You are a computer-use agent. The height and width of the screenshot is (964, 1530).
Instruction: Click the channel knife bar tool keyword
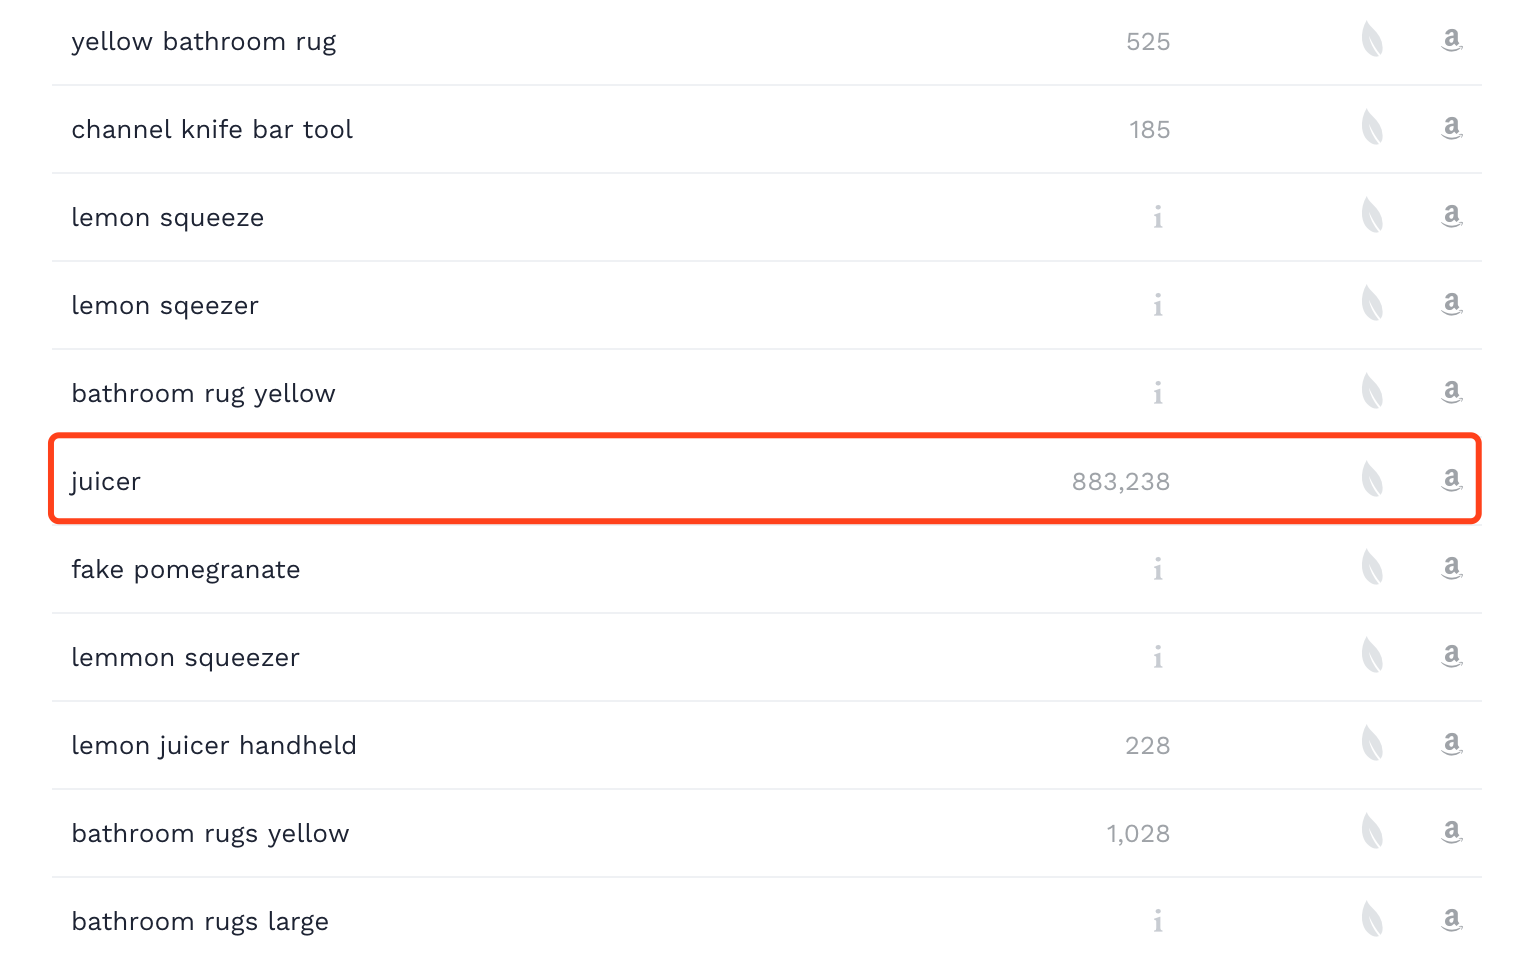[x=212, y=130]
